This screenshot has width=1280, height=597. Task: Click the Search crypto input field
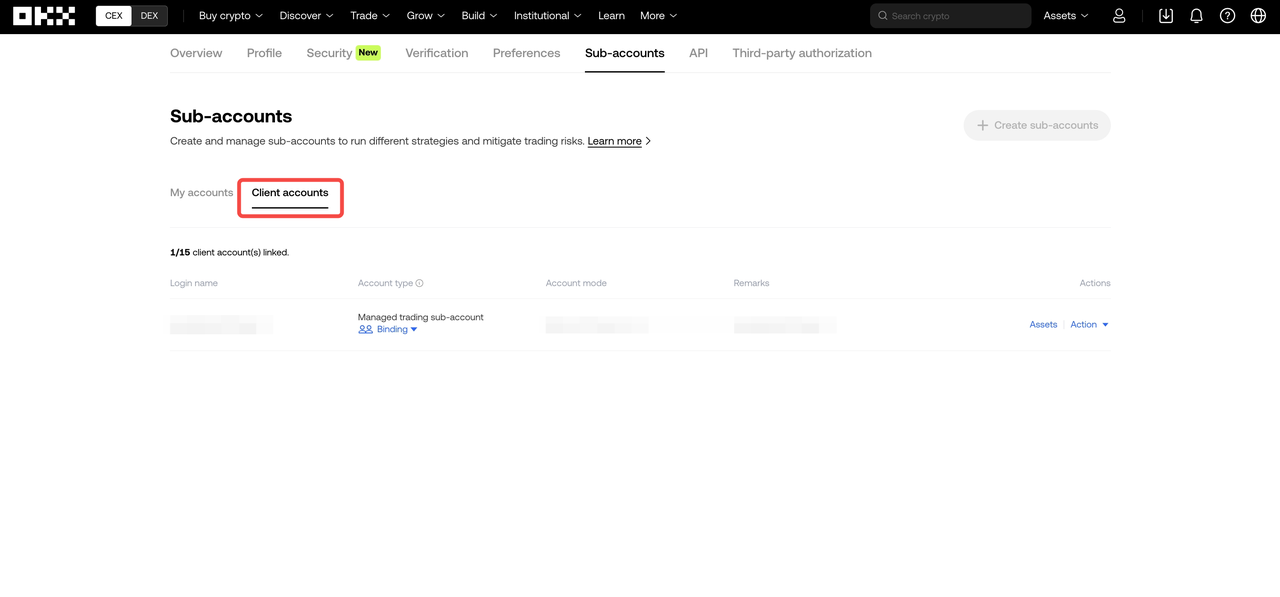click(948, 15)
